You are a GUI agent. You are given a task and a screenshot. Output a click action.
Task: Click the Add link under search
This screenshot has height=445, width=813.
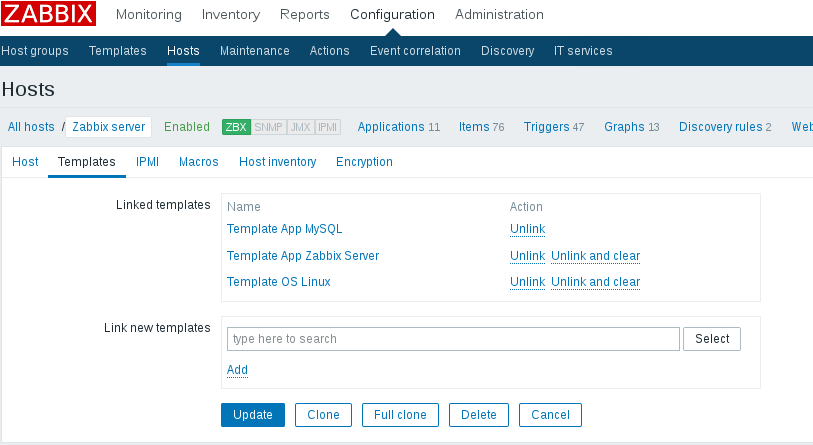tap(237, 370)
